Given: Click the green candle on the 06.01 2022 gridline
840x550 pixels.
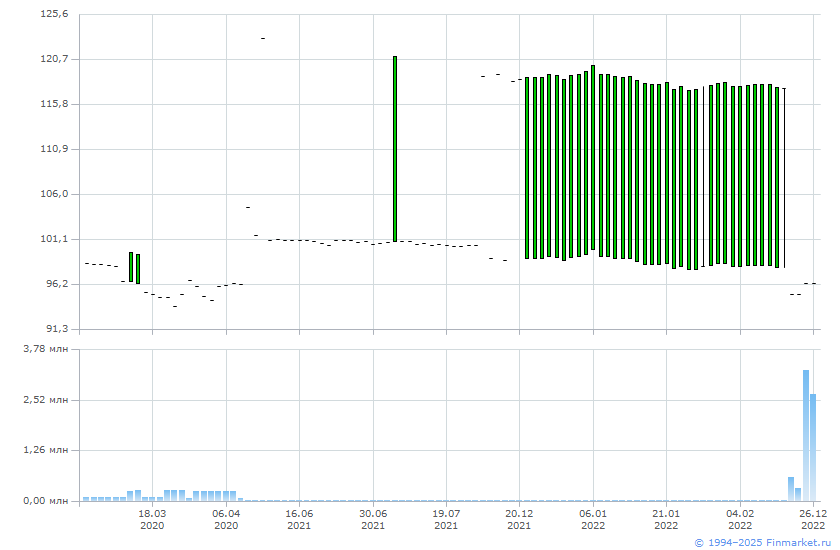Looking at the screenshot, I should 593,157.
